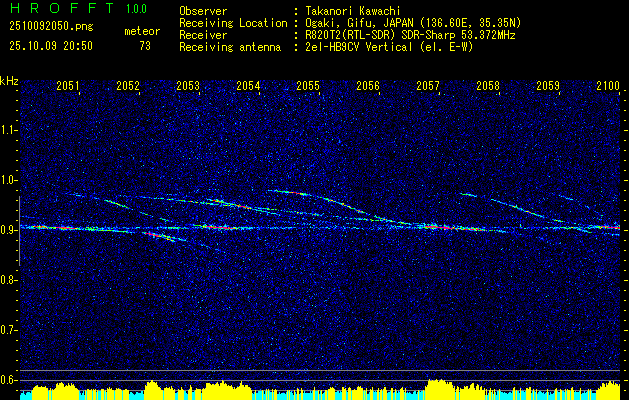629x400 pixels.
Task: Click the 0.9 kHz frequency tick label
Action: coord(8,230)
